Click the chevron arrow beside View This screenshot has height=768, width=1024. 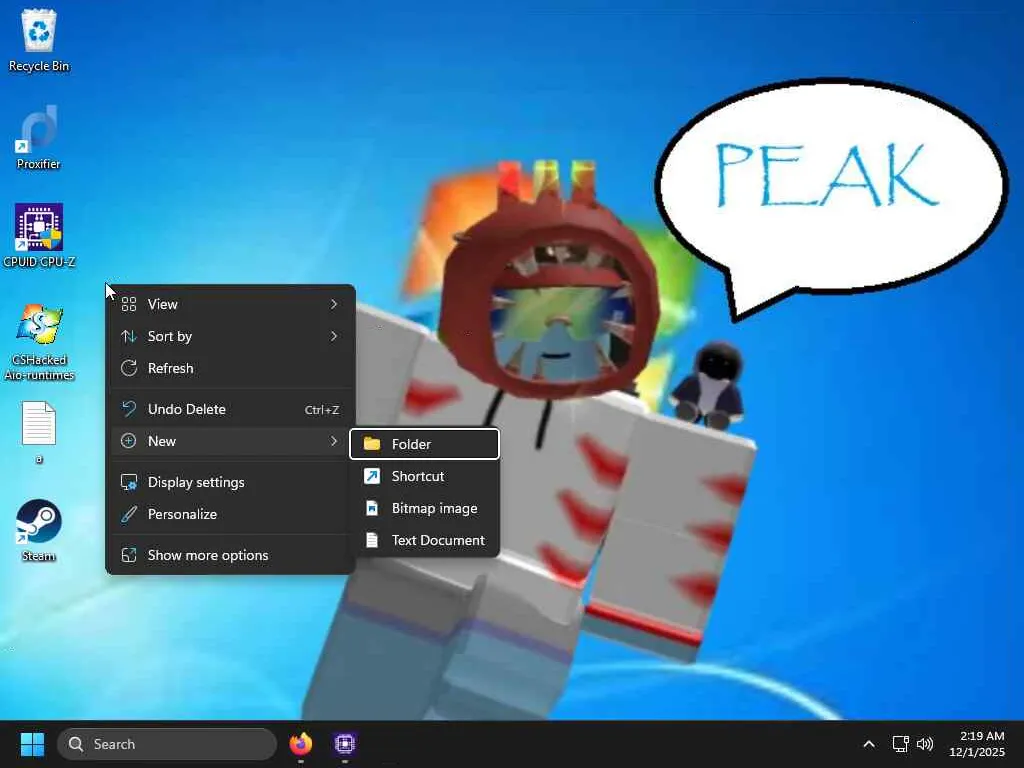[x=334, y=304]
